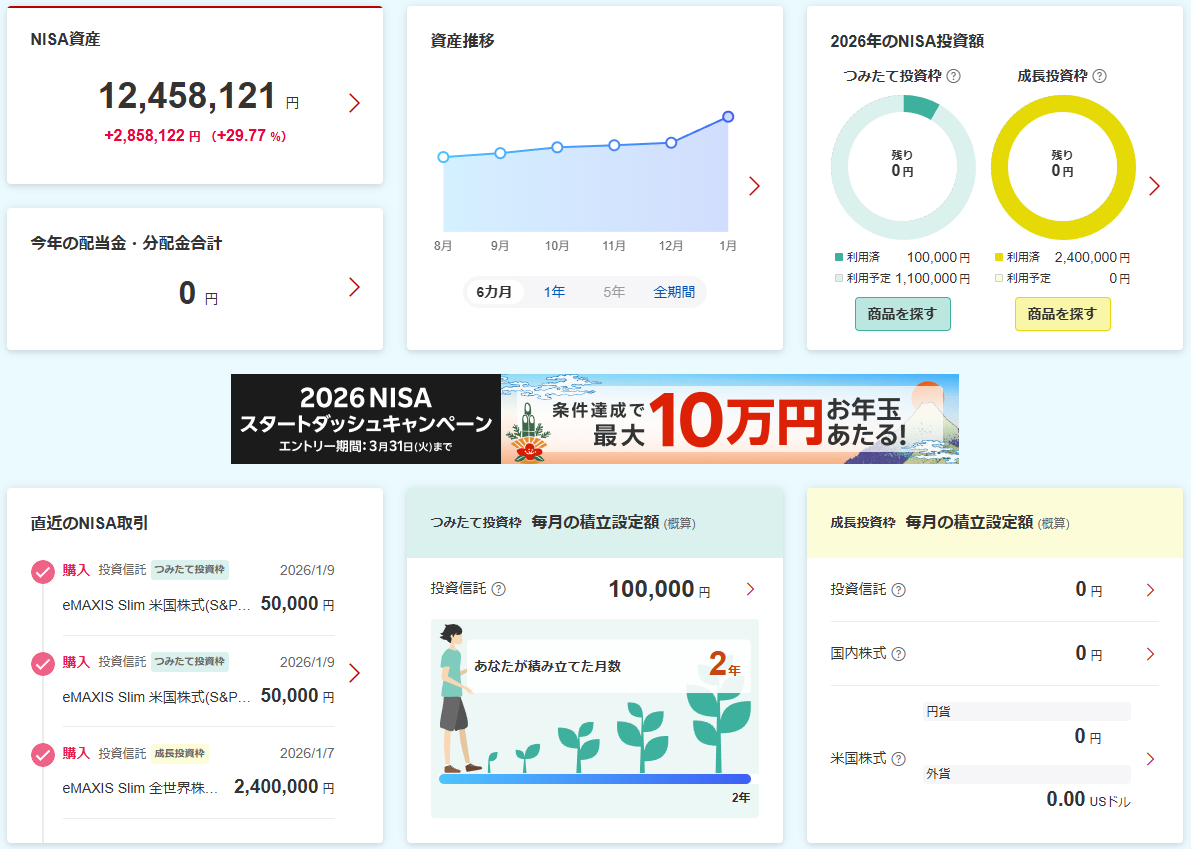The height and width of the screenshot is (849, 1191).
Task: Open 2026 NISA スタートダッシュキャンペーン banner
Action: (x=594, y=419)
